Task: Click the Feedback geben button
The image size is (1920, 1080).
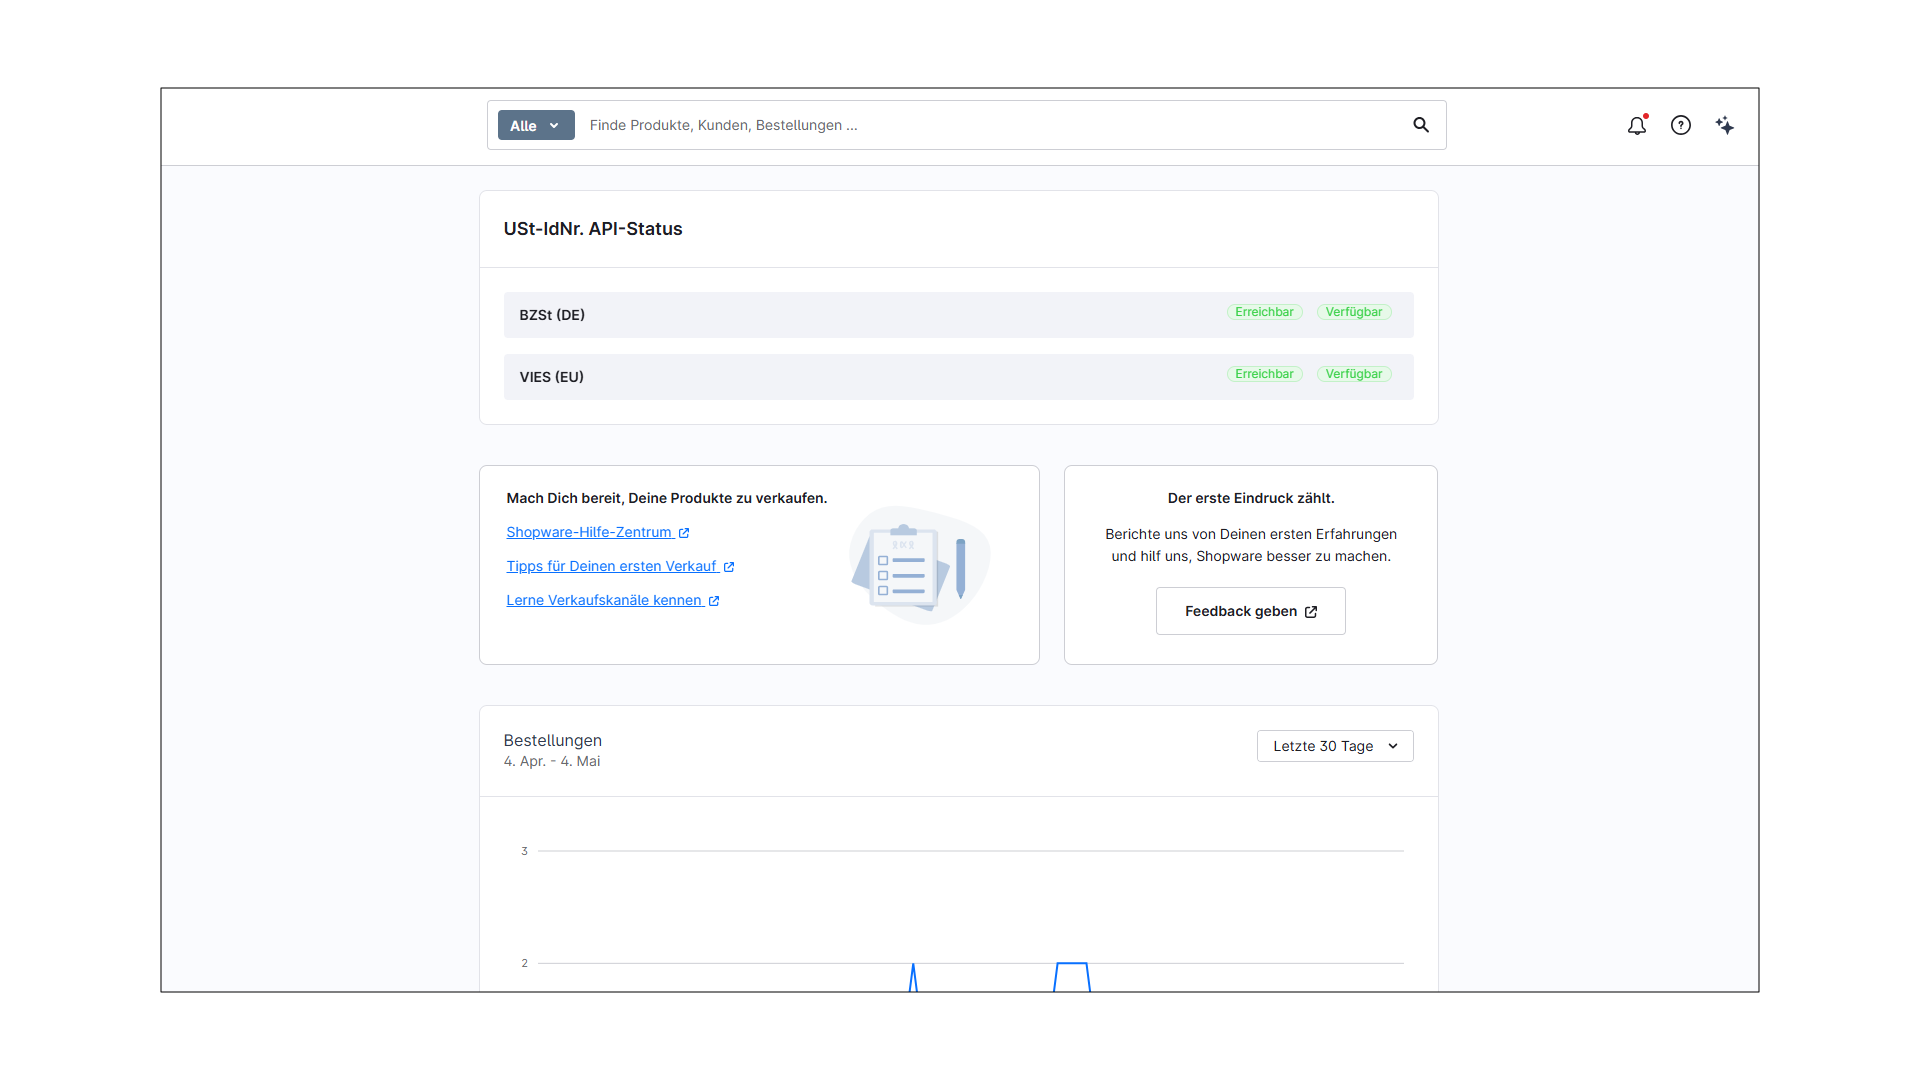Action: pos(1251,611)
